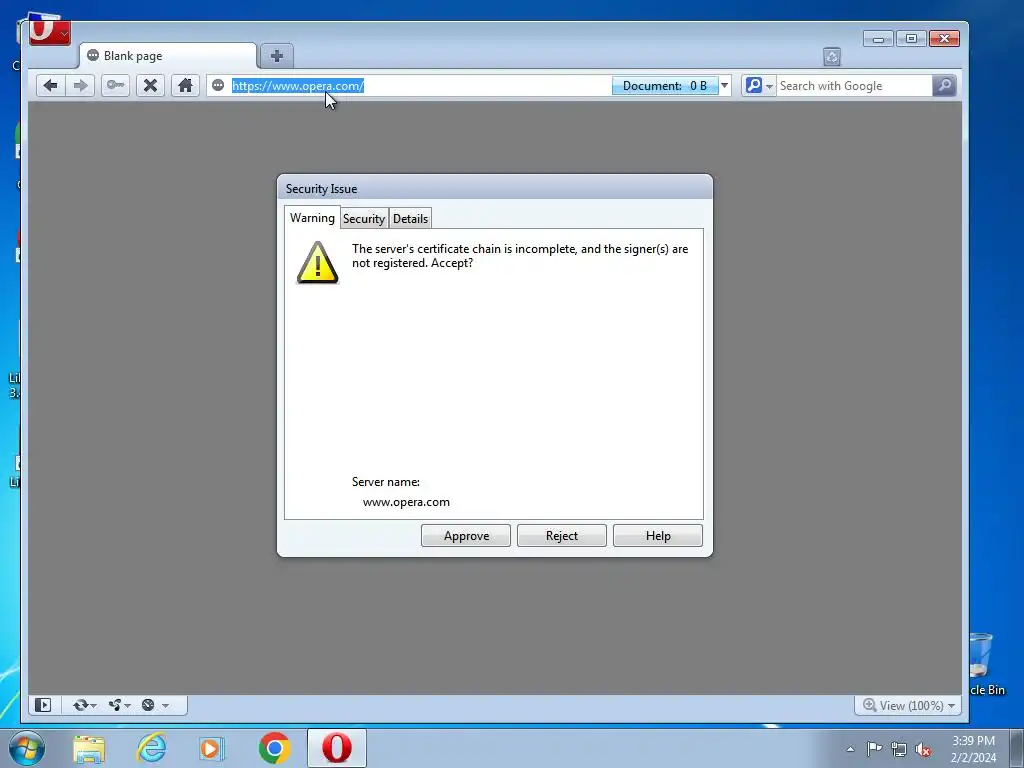Click the yellow warning triangle icon
This screenshot has height=768, width=1024.
pos(317,263)
